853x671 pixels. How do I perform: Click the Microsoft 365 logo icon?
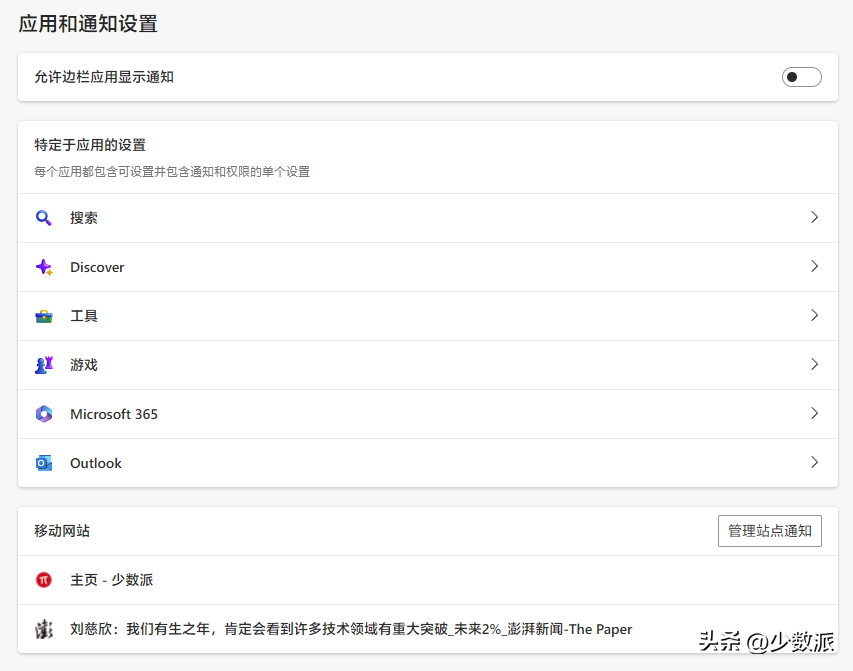pos(44,414)
